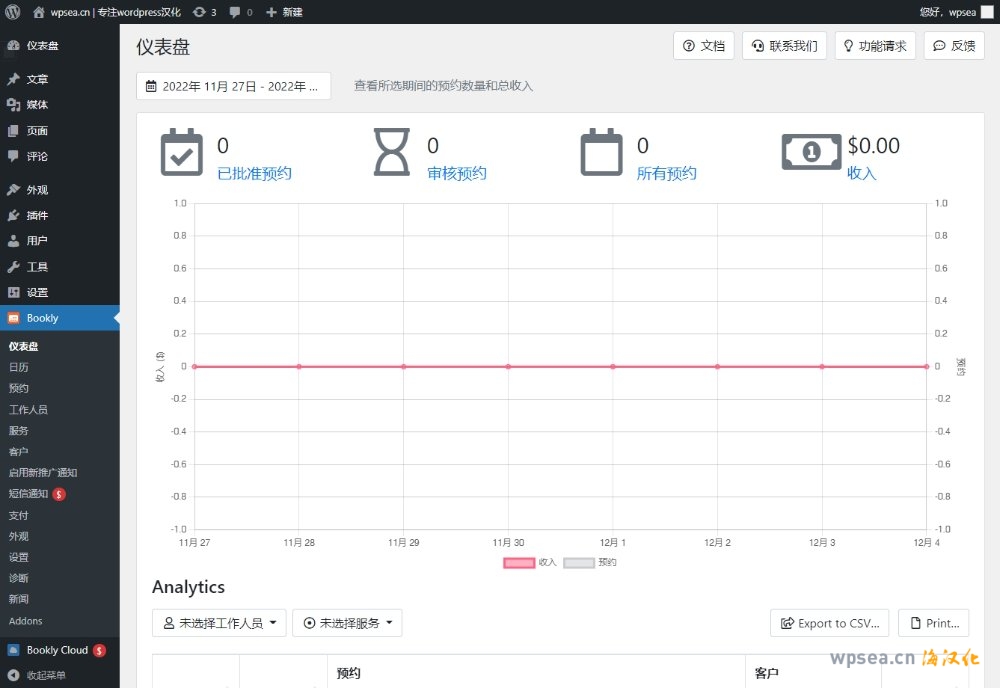Open 日历 in the Bookly submenu
1000x688 pixels.
point(19,367)
